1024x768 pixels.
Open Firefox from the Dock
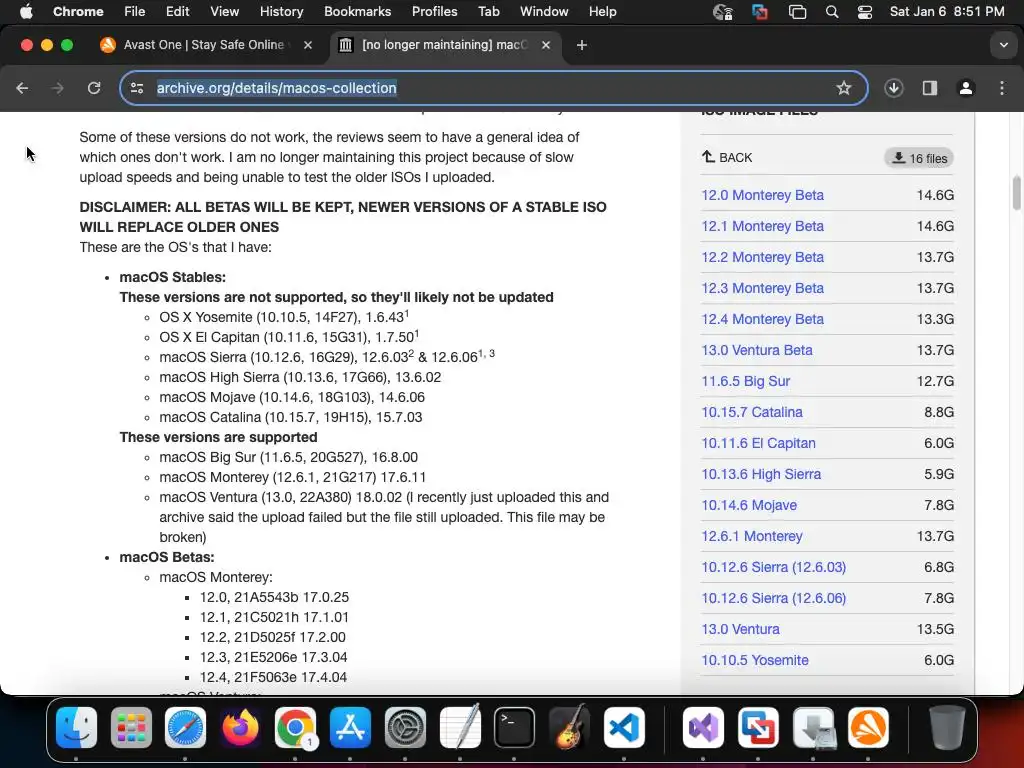[x=240, y=728]
